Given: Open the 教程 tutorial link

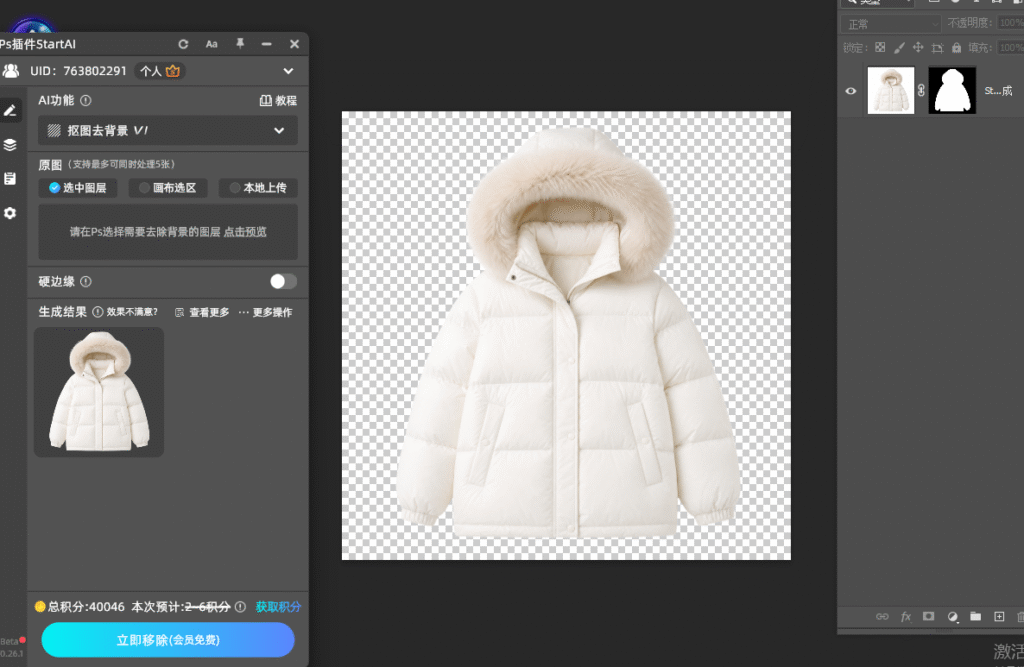Looking at the screenshot, I should 278,101.
